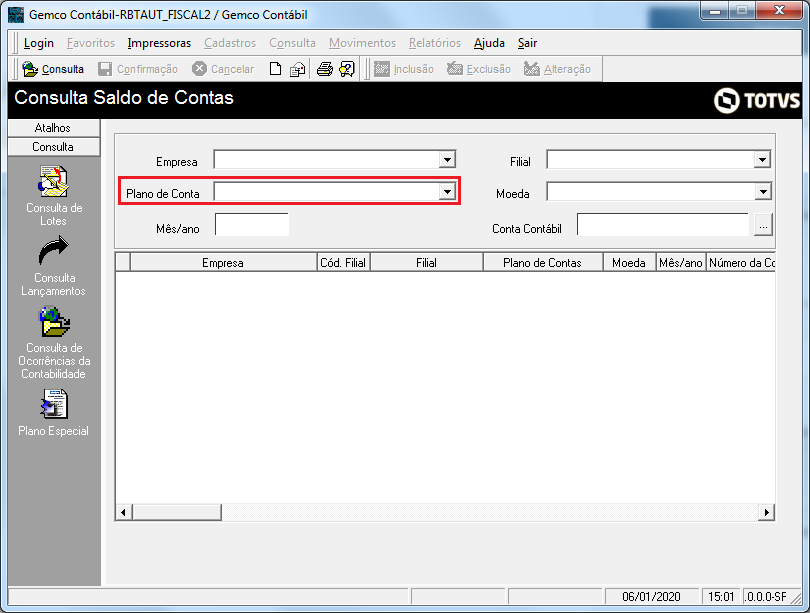Open the Impressoras menu
Image resolution: width=810 pixels, height=613 pixels.
[159, 43]
